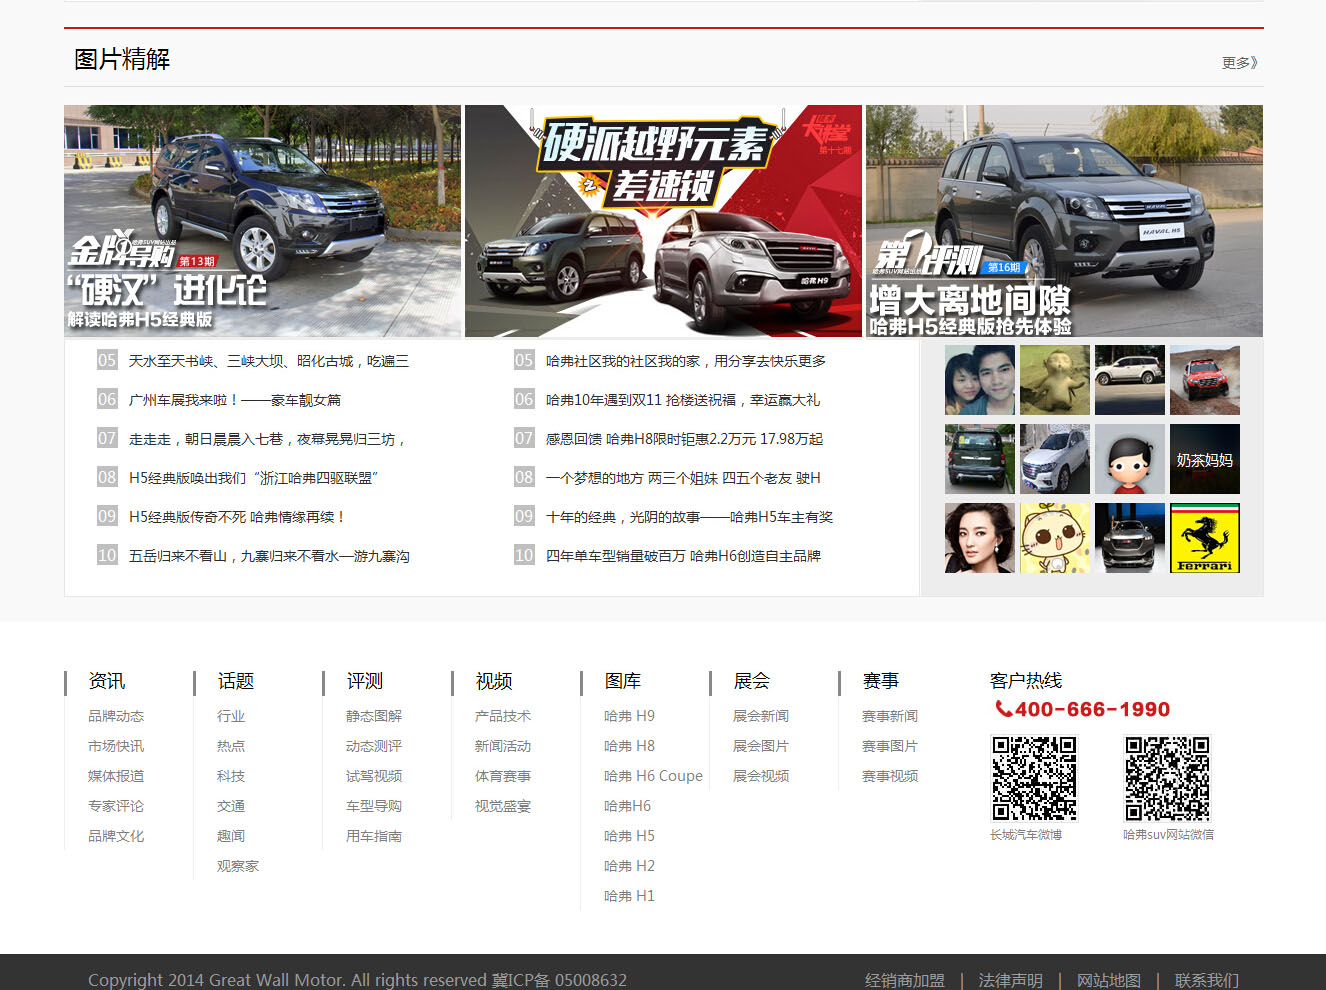Open article H5经典版唤出我们 浙江哈弗四驱联盟
The height and width of the screenshot is (990, 1326).
(253, 478)
